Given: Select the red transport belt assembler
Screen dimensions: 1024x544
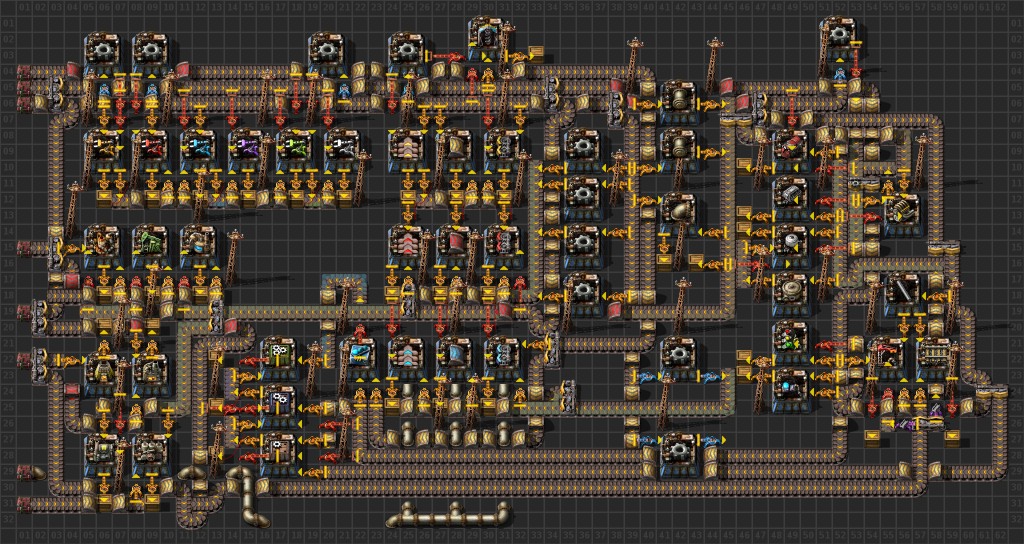Looking at the screenshot, I should tap(454, 243).
